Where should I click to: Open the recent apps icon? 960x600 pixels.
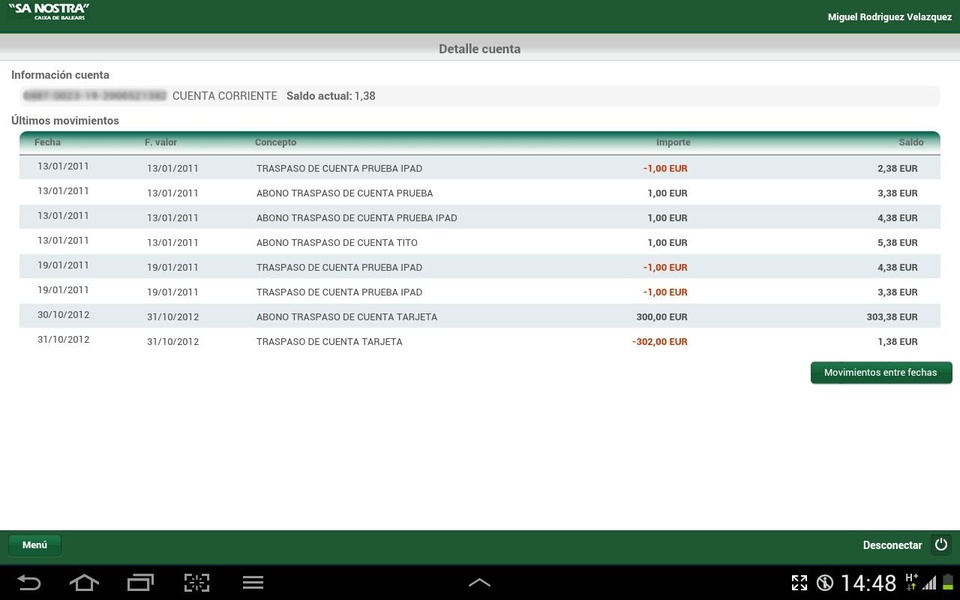coord(140,582)
